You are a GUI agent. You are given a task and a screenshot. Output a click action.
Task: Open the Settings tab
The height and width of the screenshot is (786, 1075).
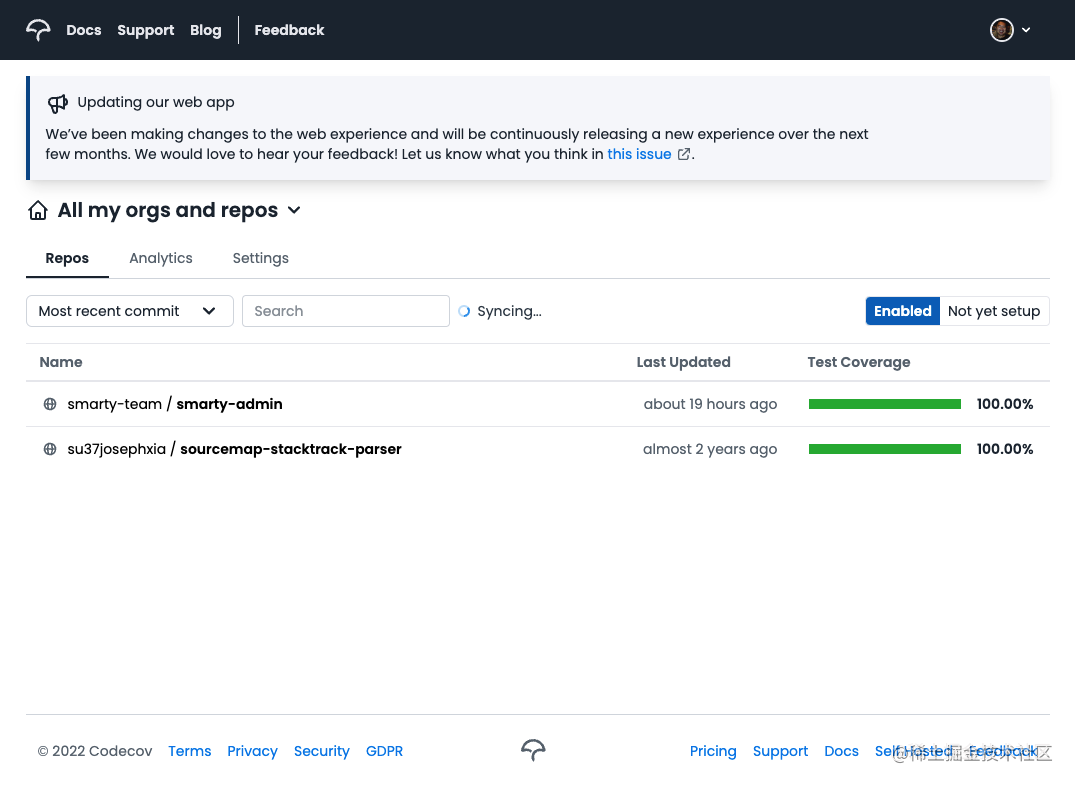tap(260, 258)
